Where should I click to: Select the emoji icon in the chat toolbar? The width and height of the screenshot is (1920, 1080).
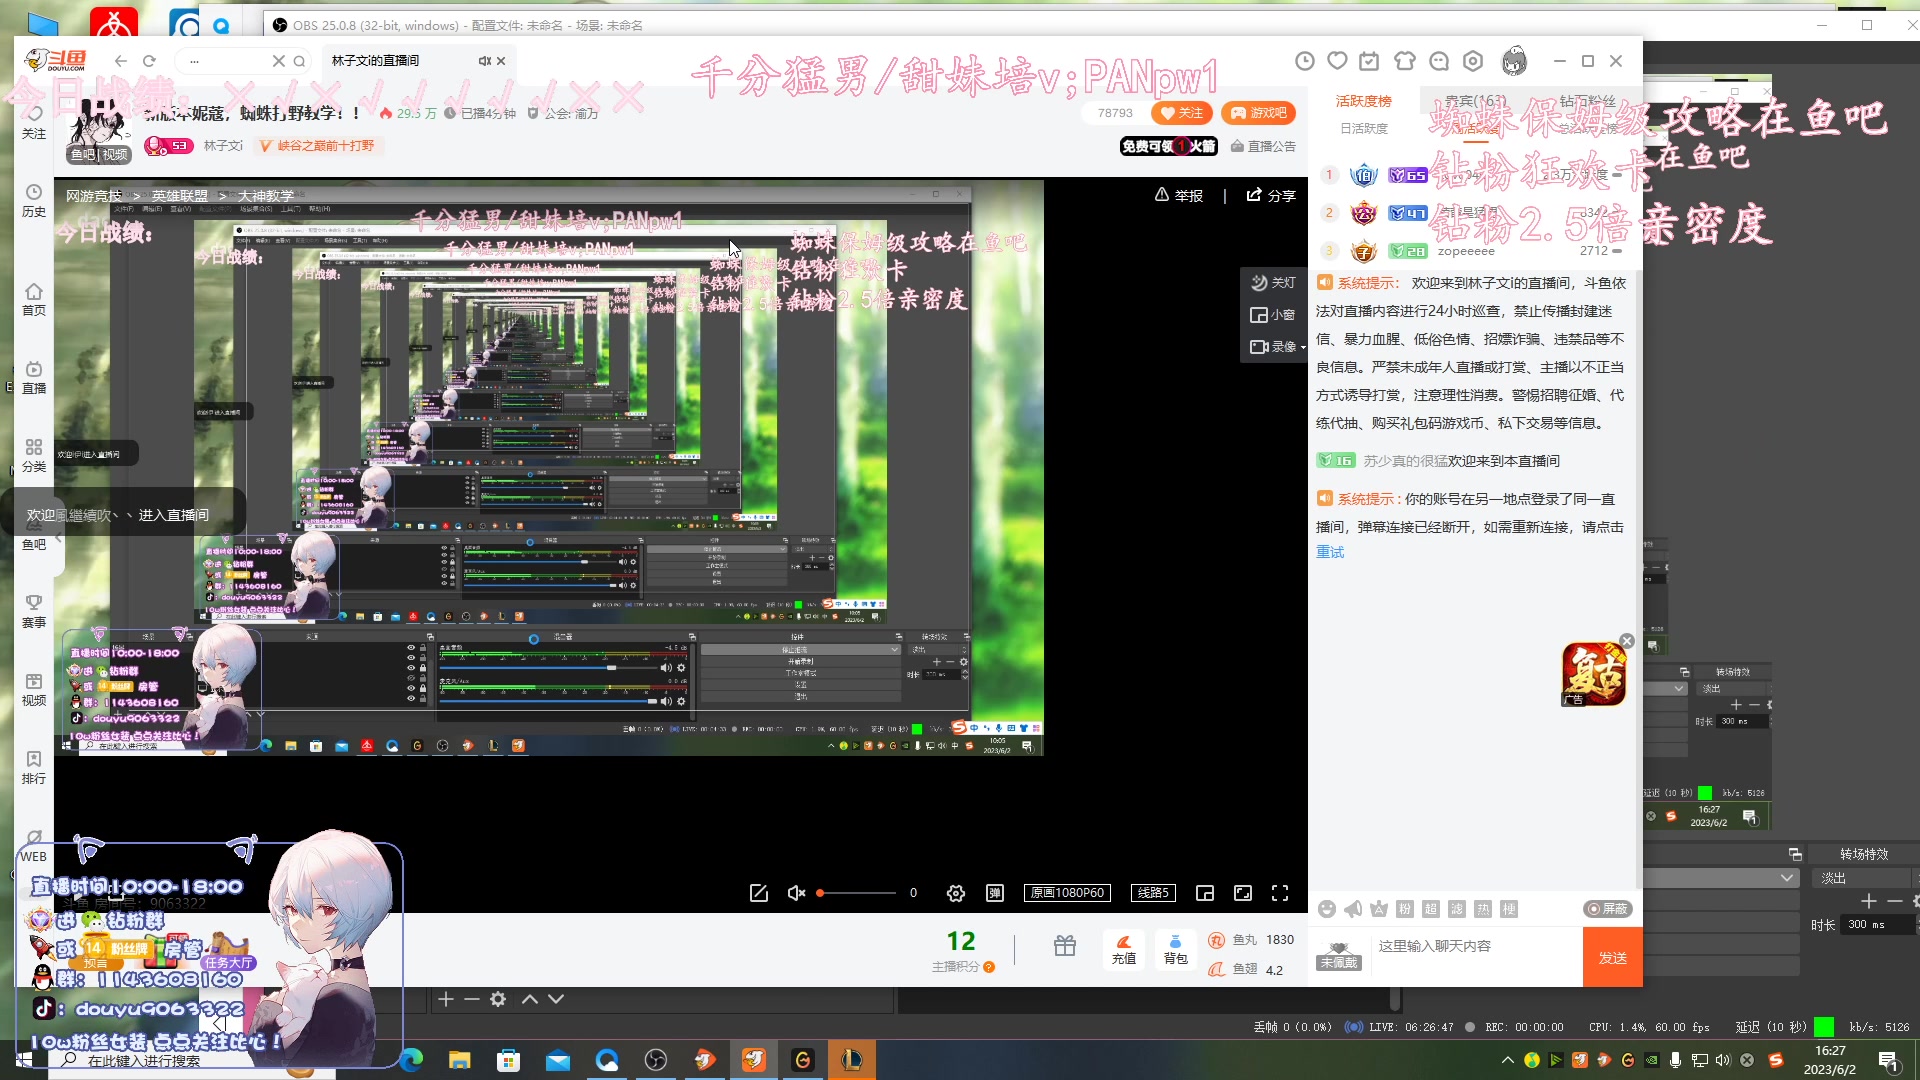[x=1328, y=909]
